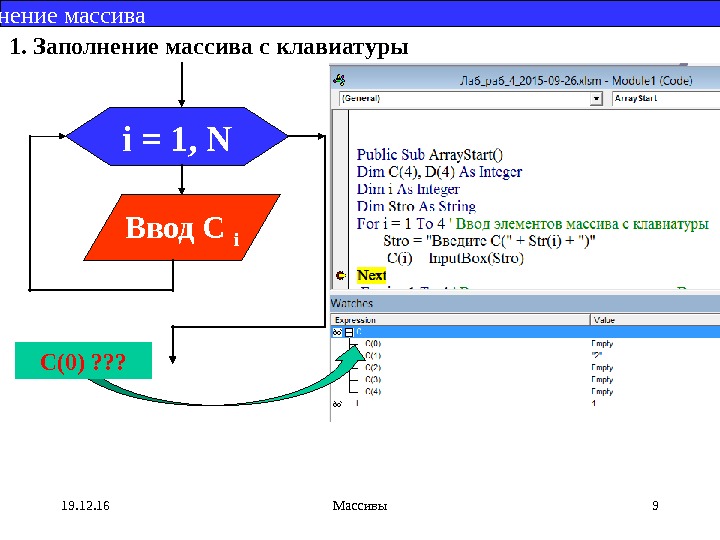Click the footer date 19.12.16
Viewport: 720px width, 540px height.
click(x=85, y=506)
